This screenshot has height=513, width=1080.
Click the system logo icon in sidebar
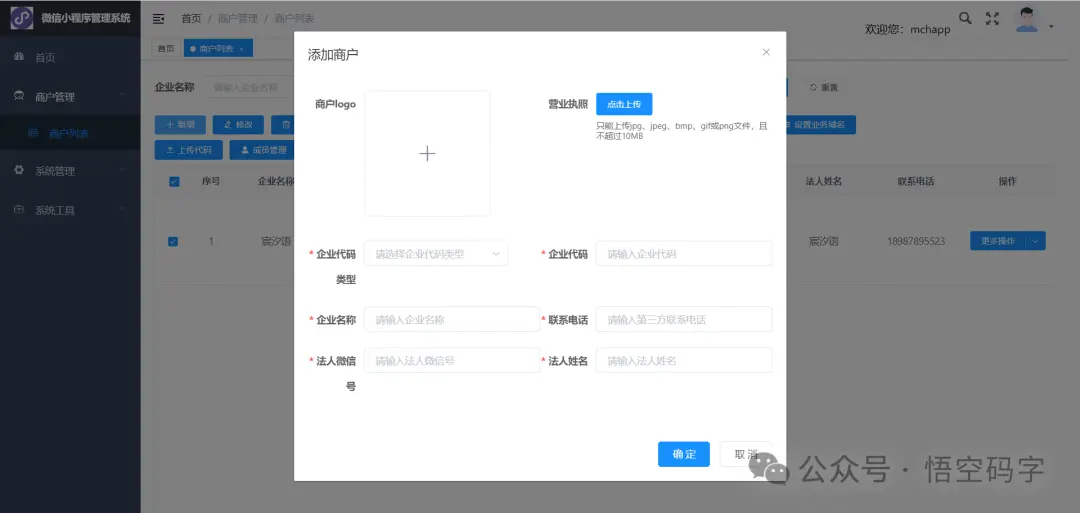[x=21, y=18]
